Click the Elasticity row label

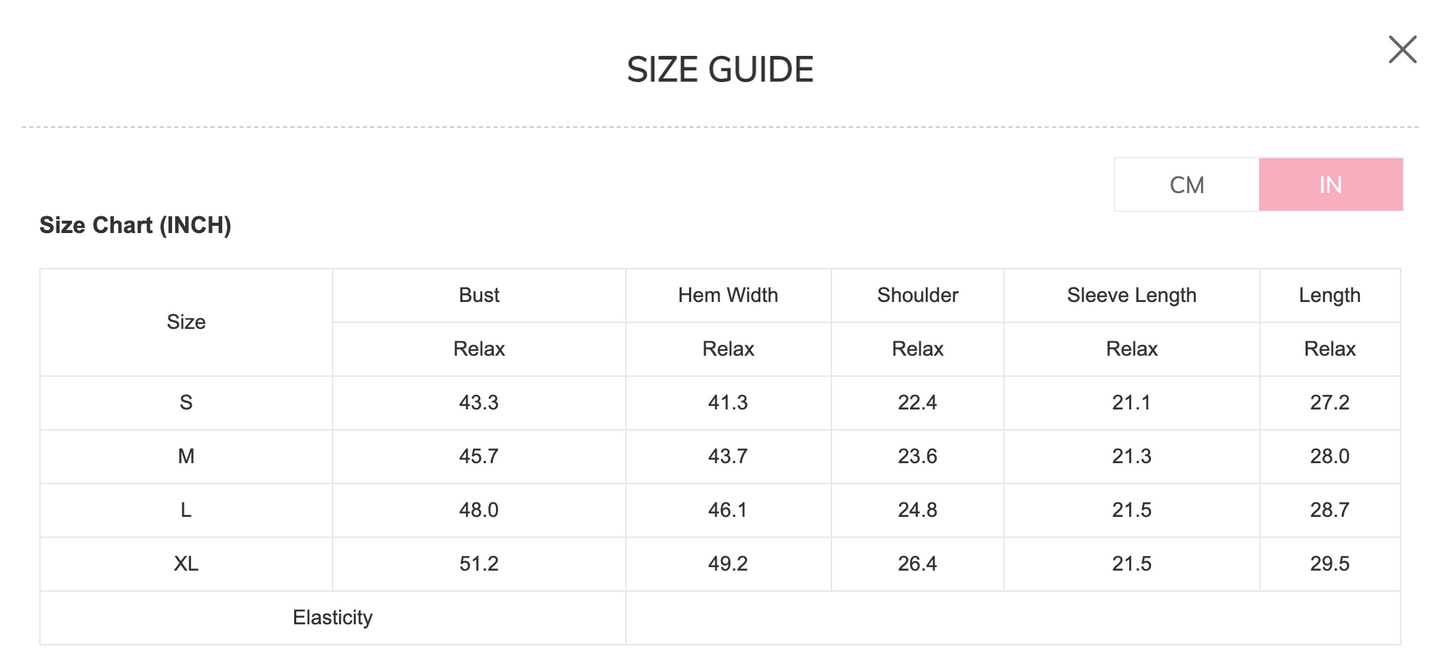332,618
